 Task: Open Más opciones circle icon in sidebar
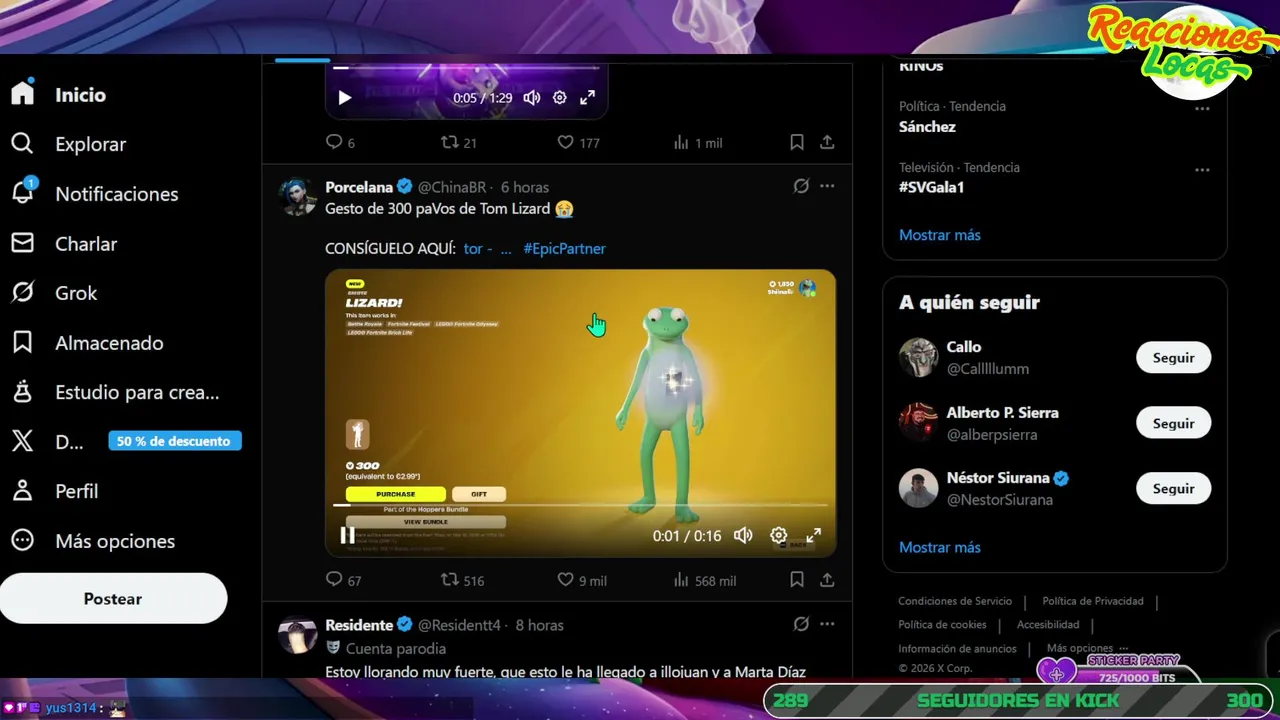[22, 541]
